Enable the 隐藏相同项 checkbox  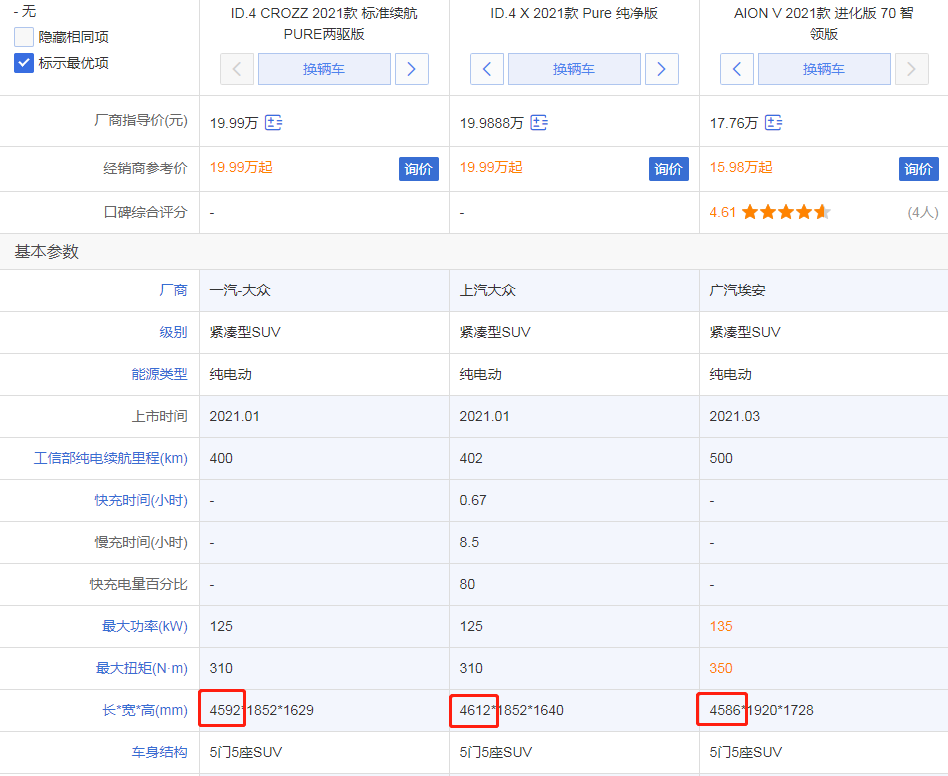[24, 37]
